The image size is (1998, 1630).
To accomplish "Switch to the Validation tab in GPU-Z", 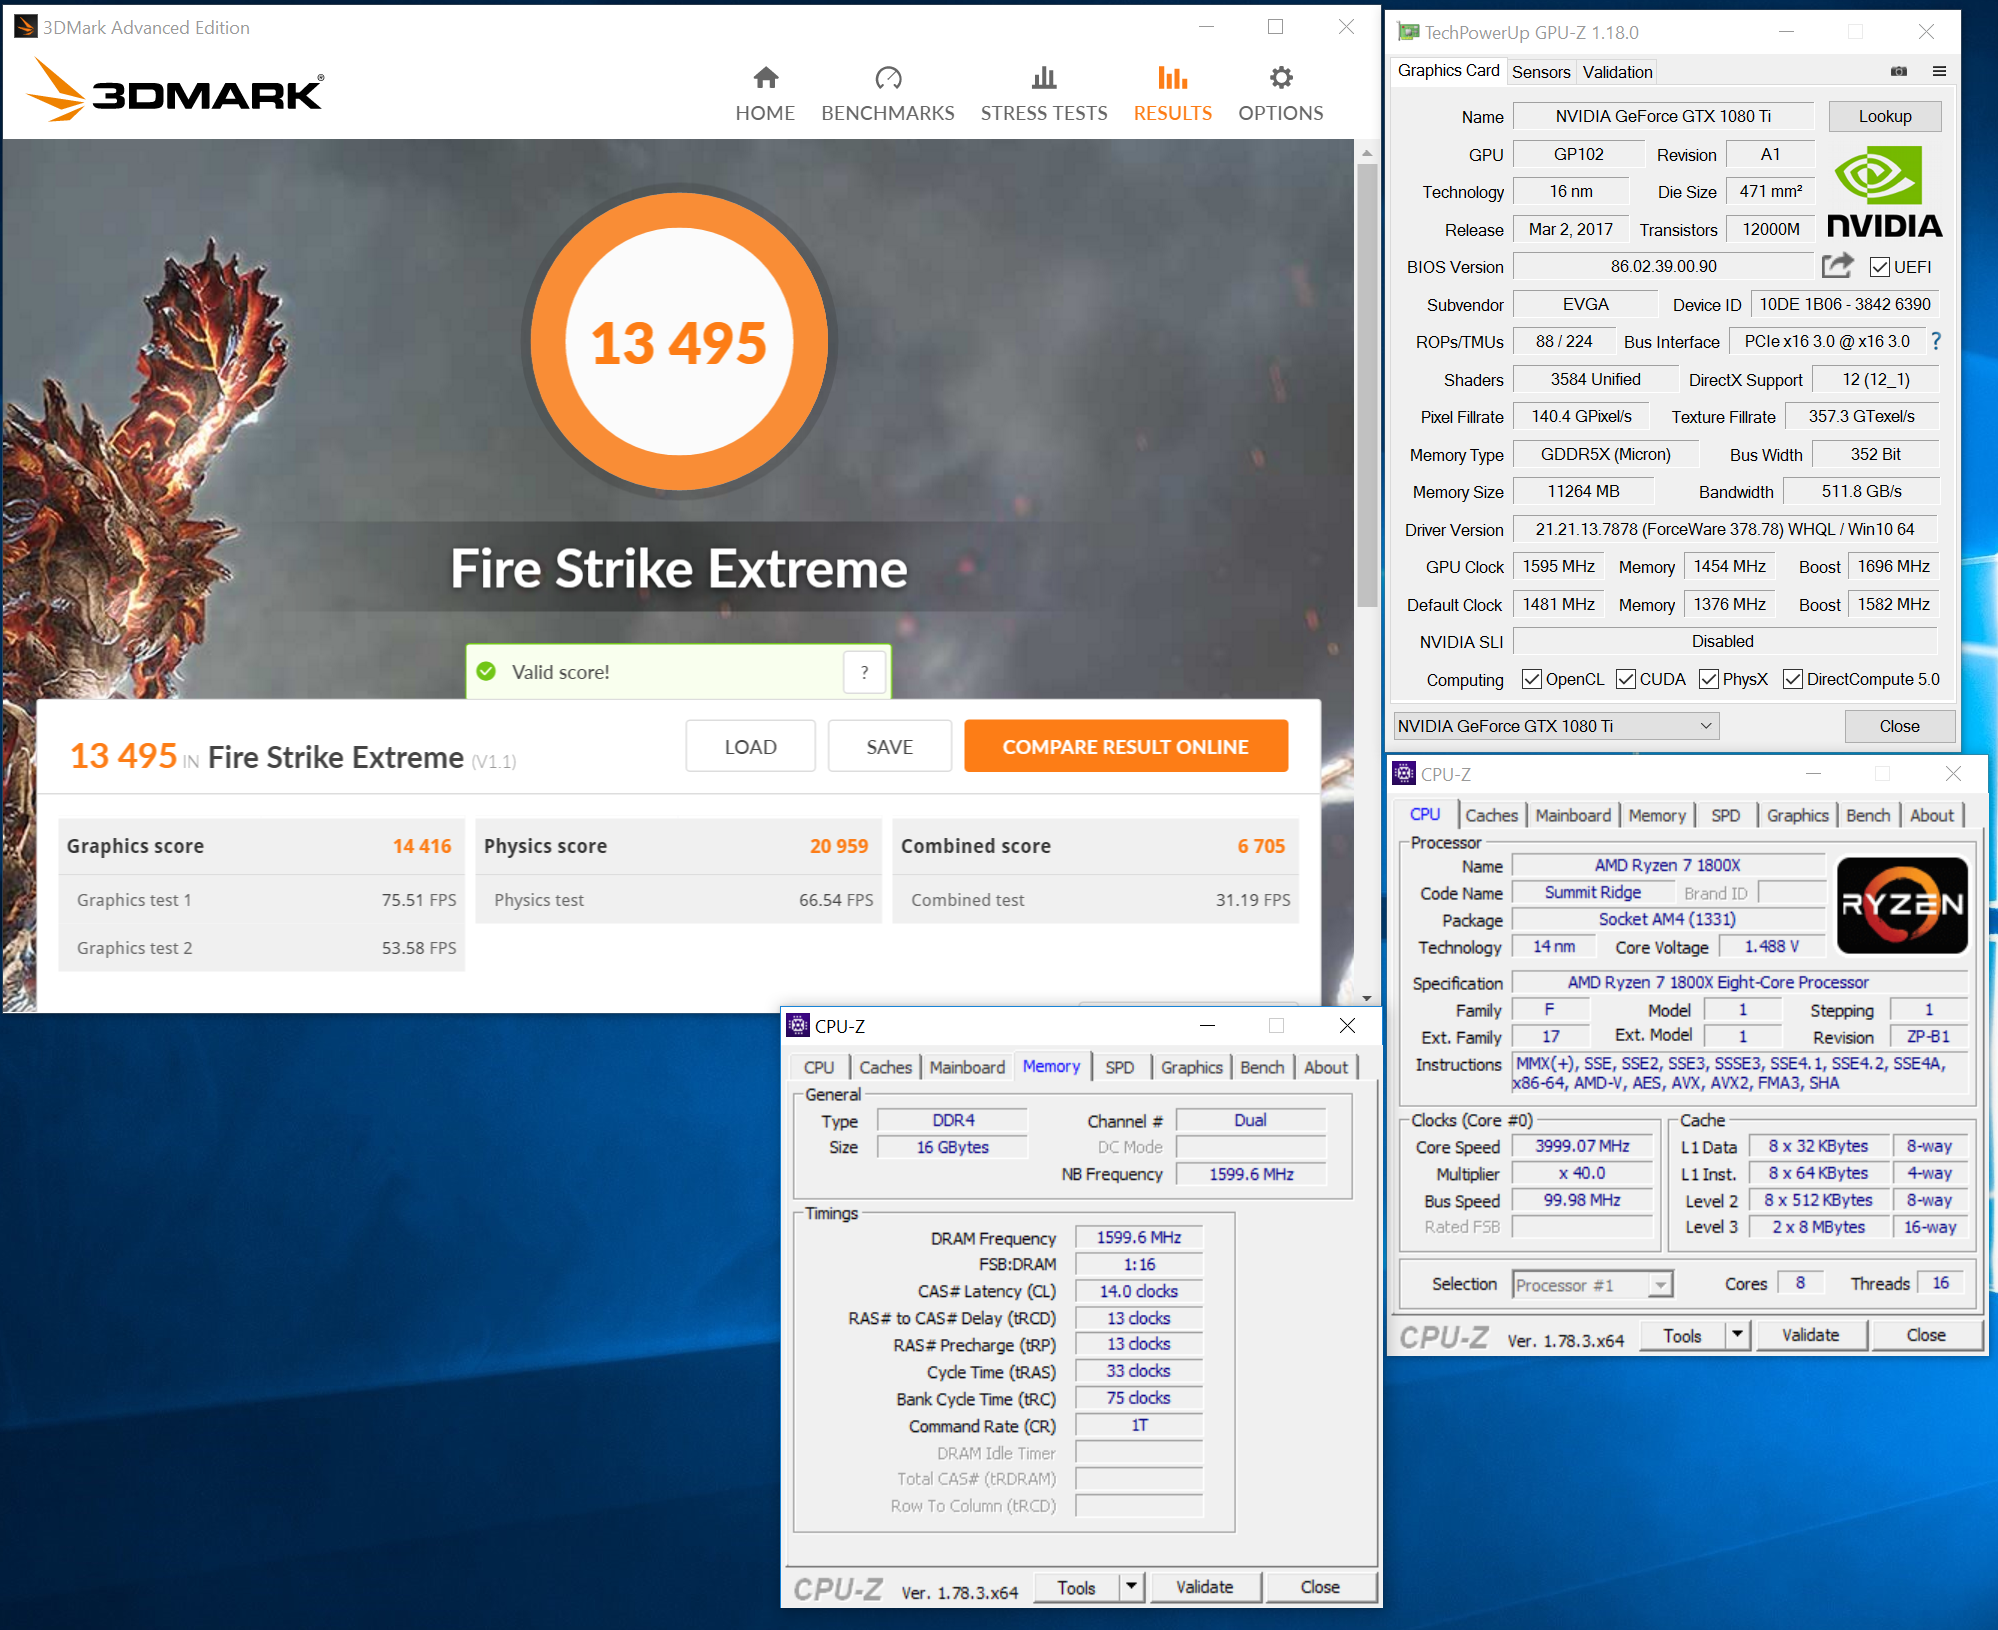I will 1617,72.
